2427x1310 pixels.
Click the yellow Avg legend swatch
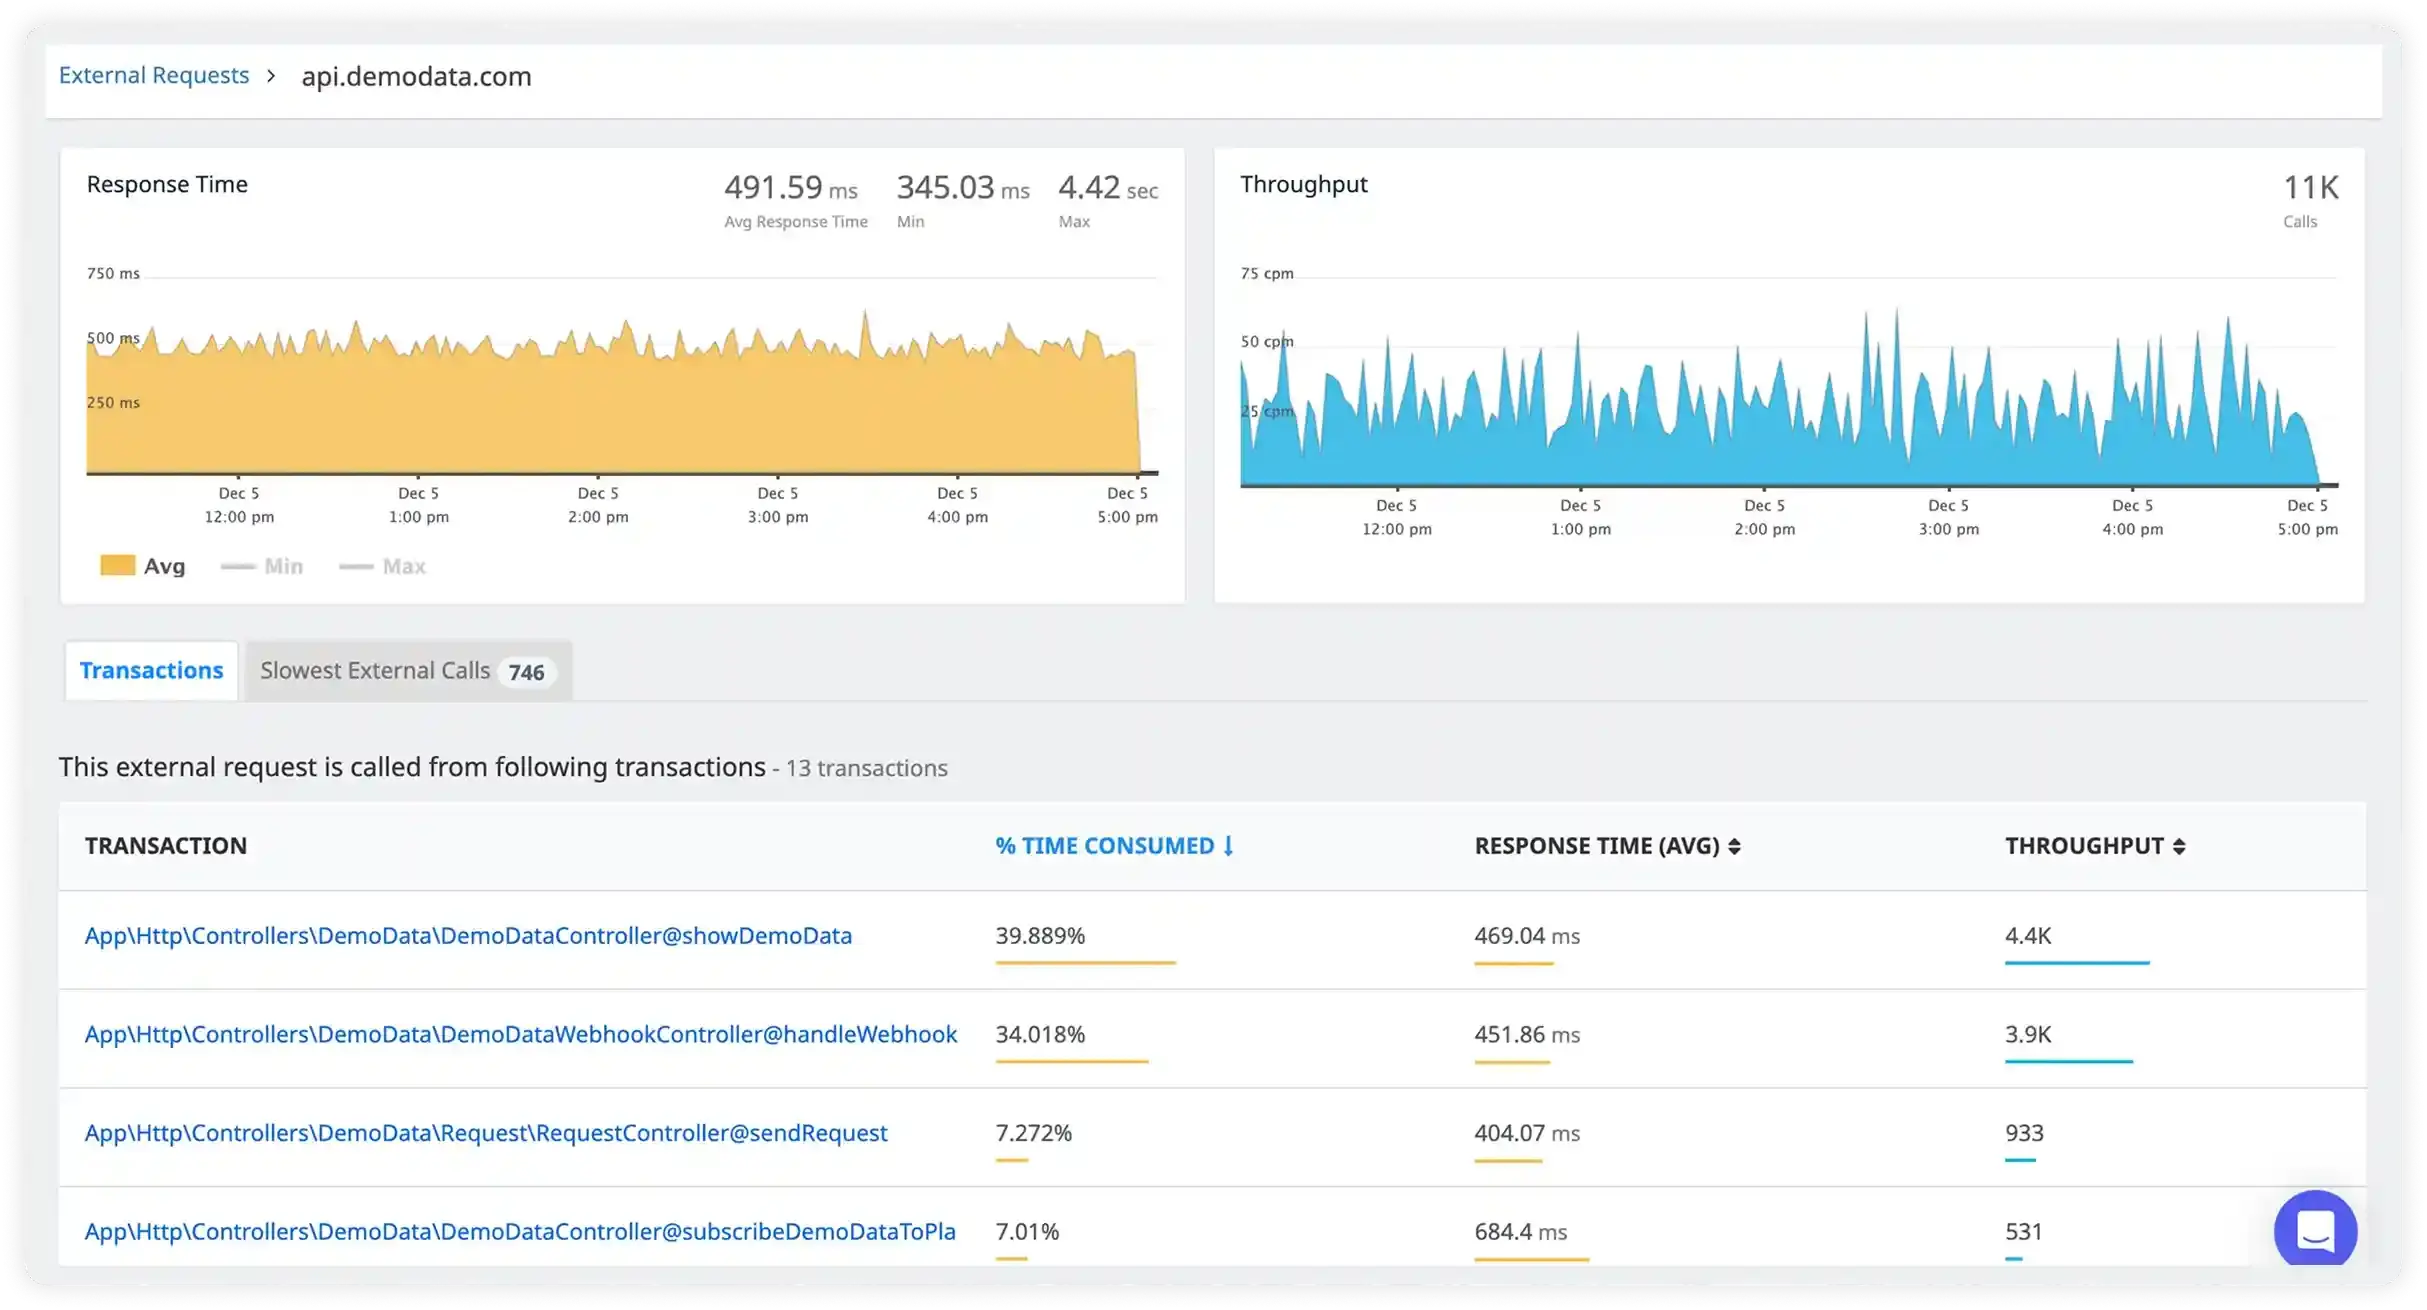pyautogui.click(x=118, y=564)
